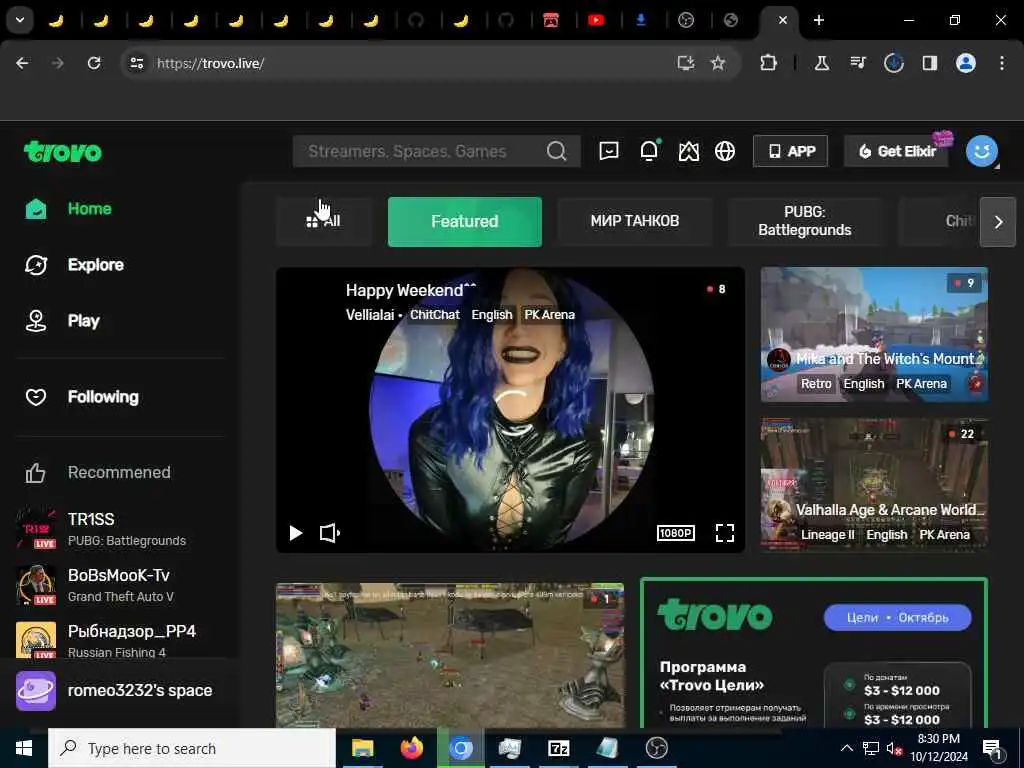Reload the page in the browser
The height and width of the screenshot is (768, 1024).
(94, 63)
